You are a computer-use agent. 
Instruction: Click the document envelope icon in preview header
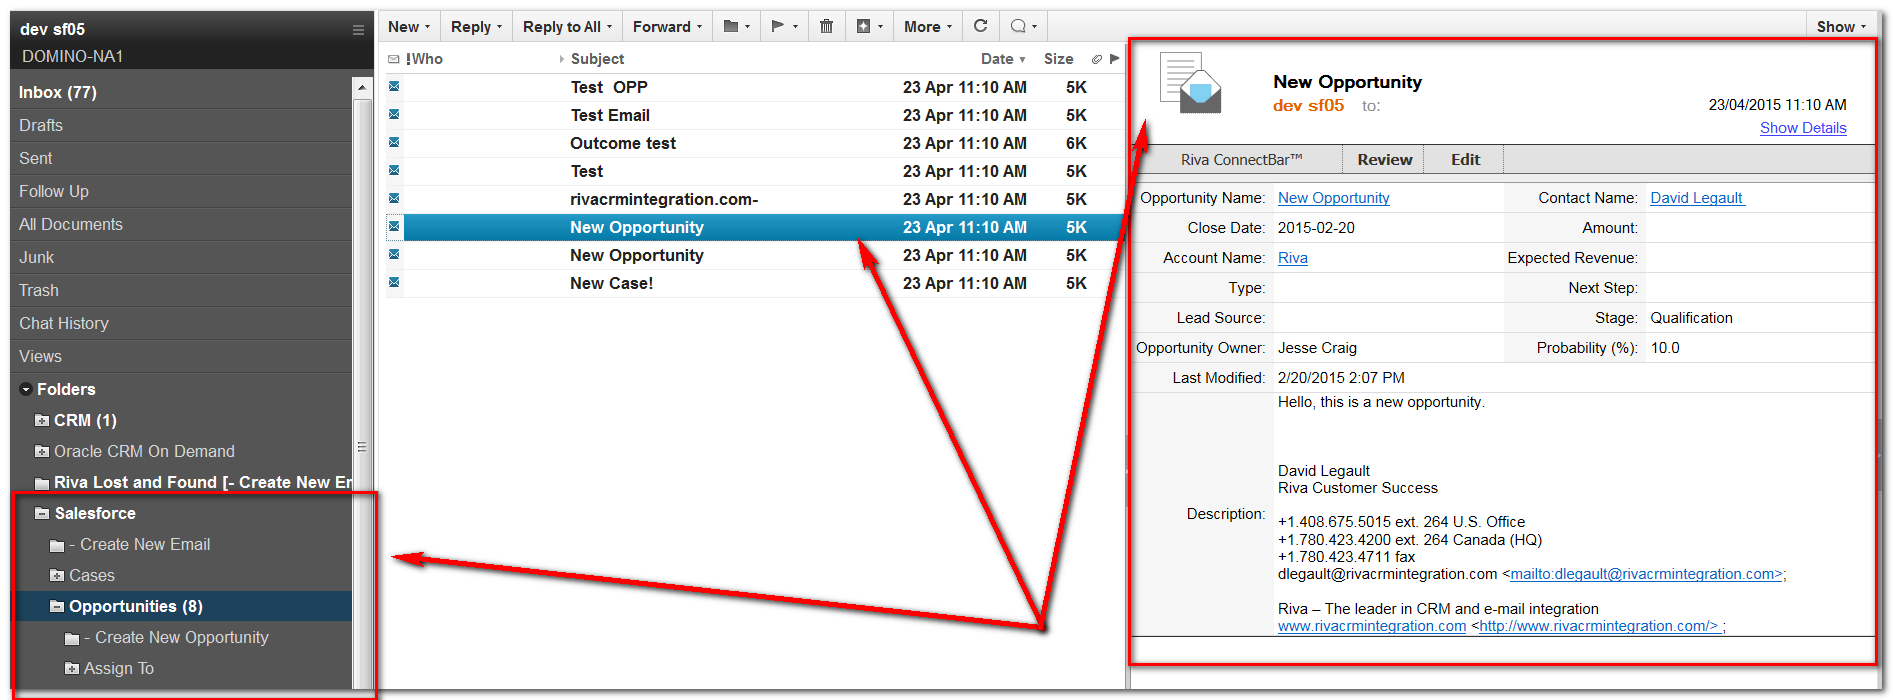pos(1190,82)
